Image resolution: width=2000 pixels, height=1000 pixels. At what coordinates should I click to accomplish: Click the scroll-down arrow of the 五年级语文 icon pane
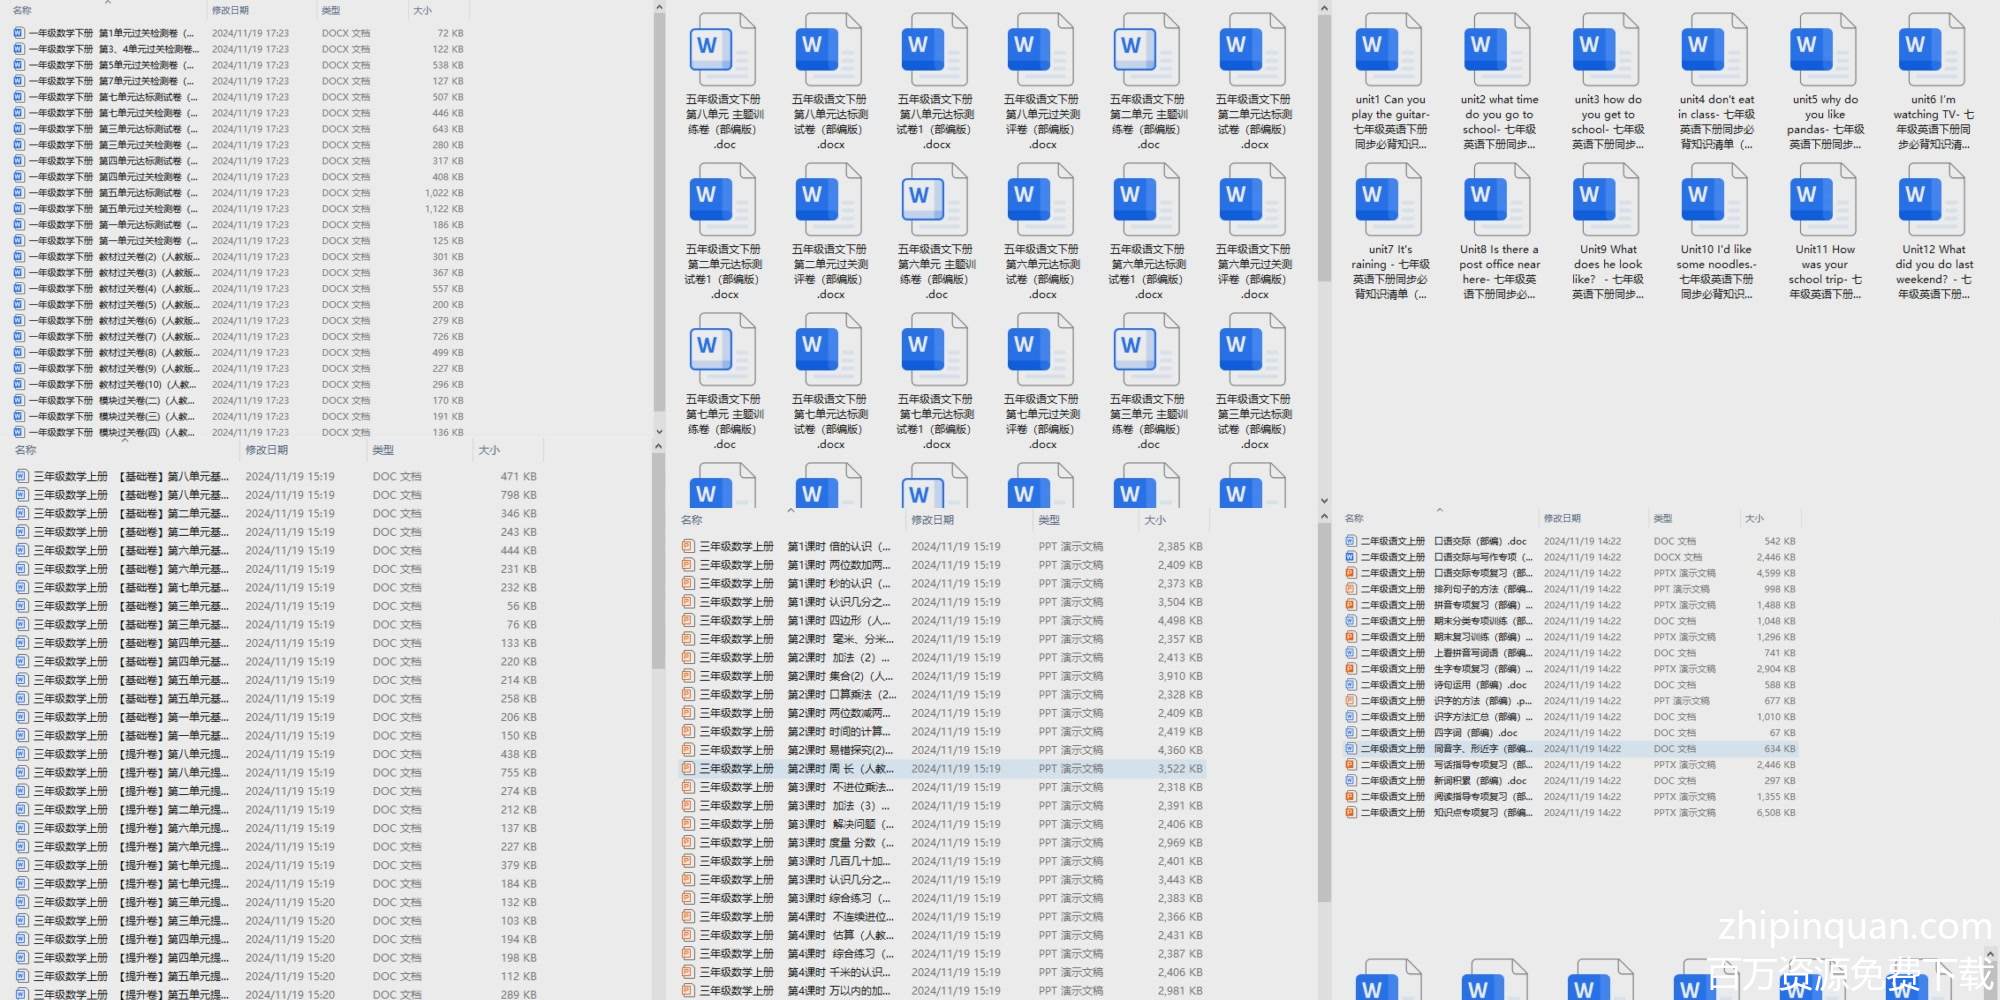click(x=1324, y=501)
